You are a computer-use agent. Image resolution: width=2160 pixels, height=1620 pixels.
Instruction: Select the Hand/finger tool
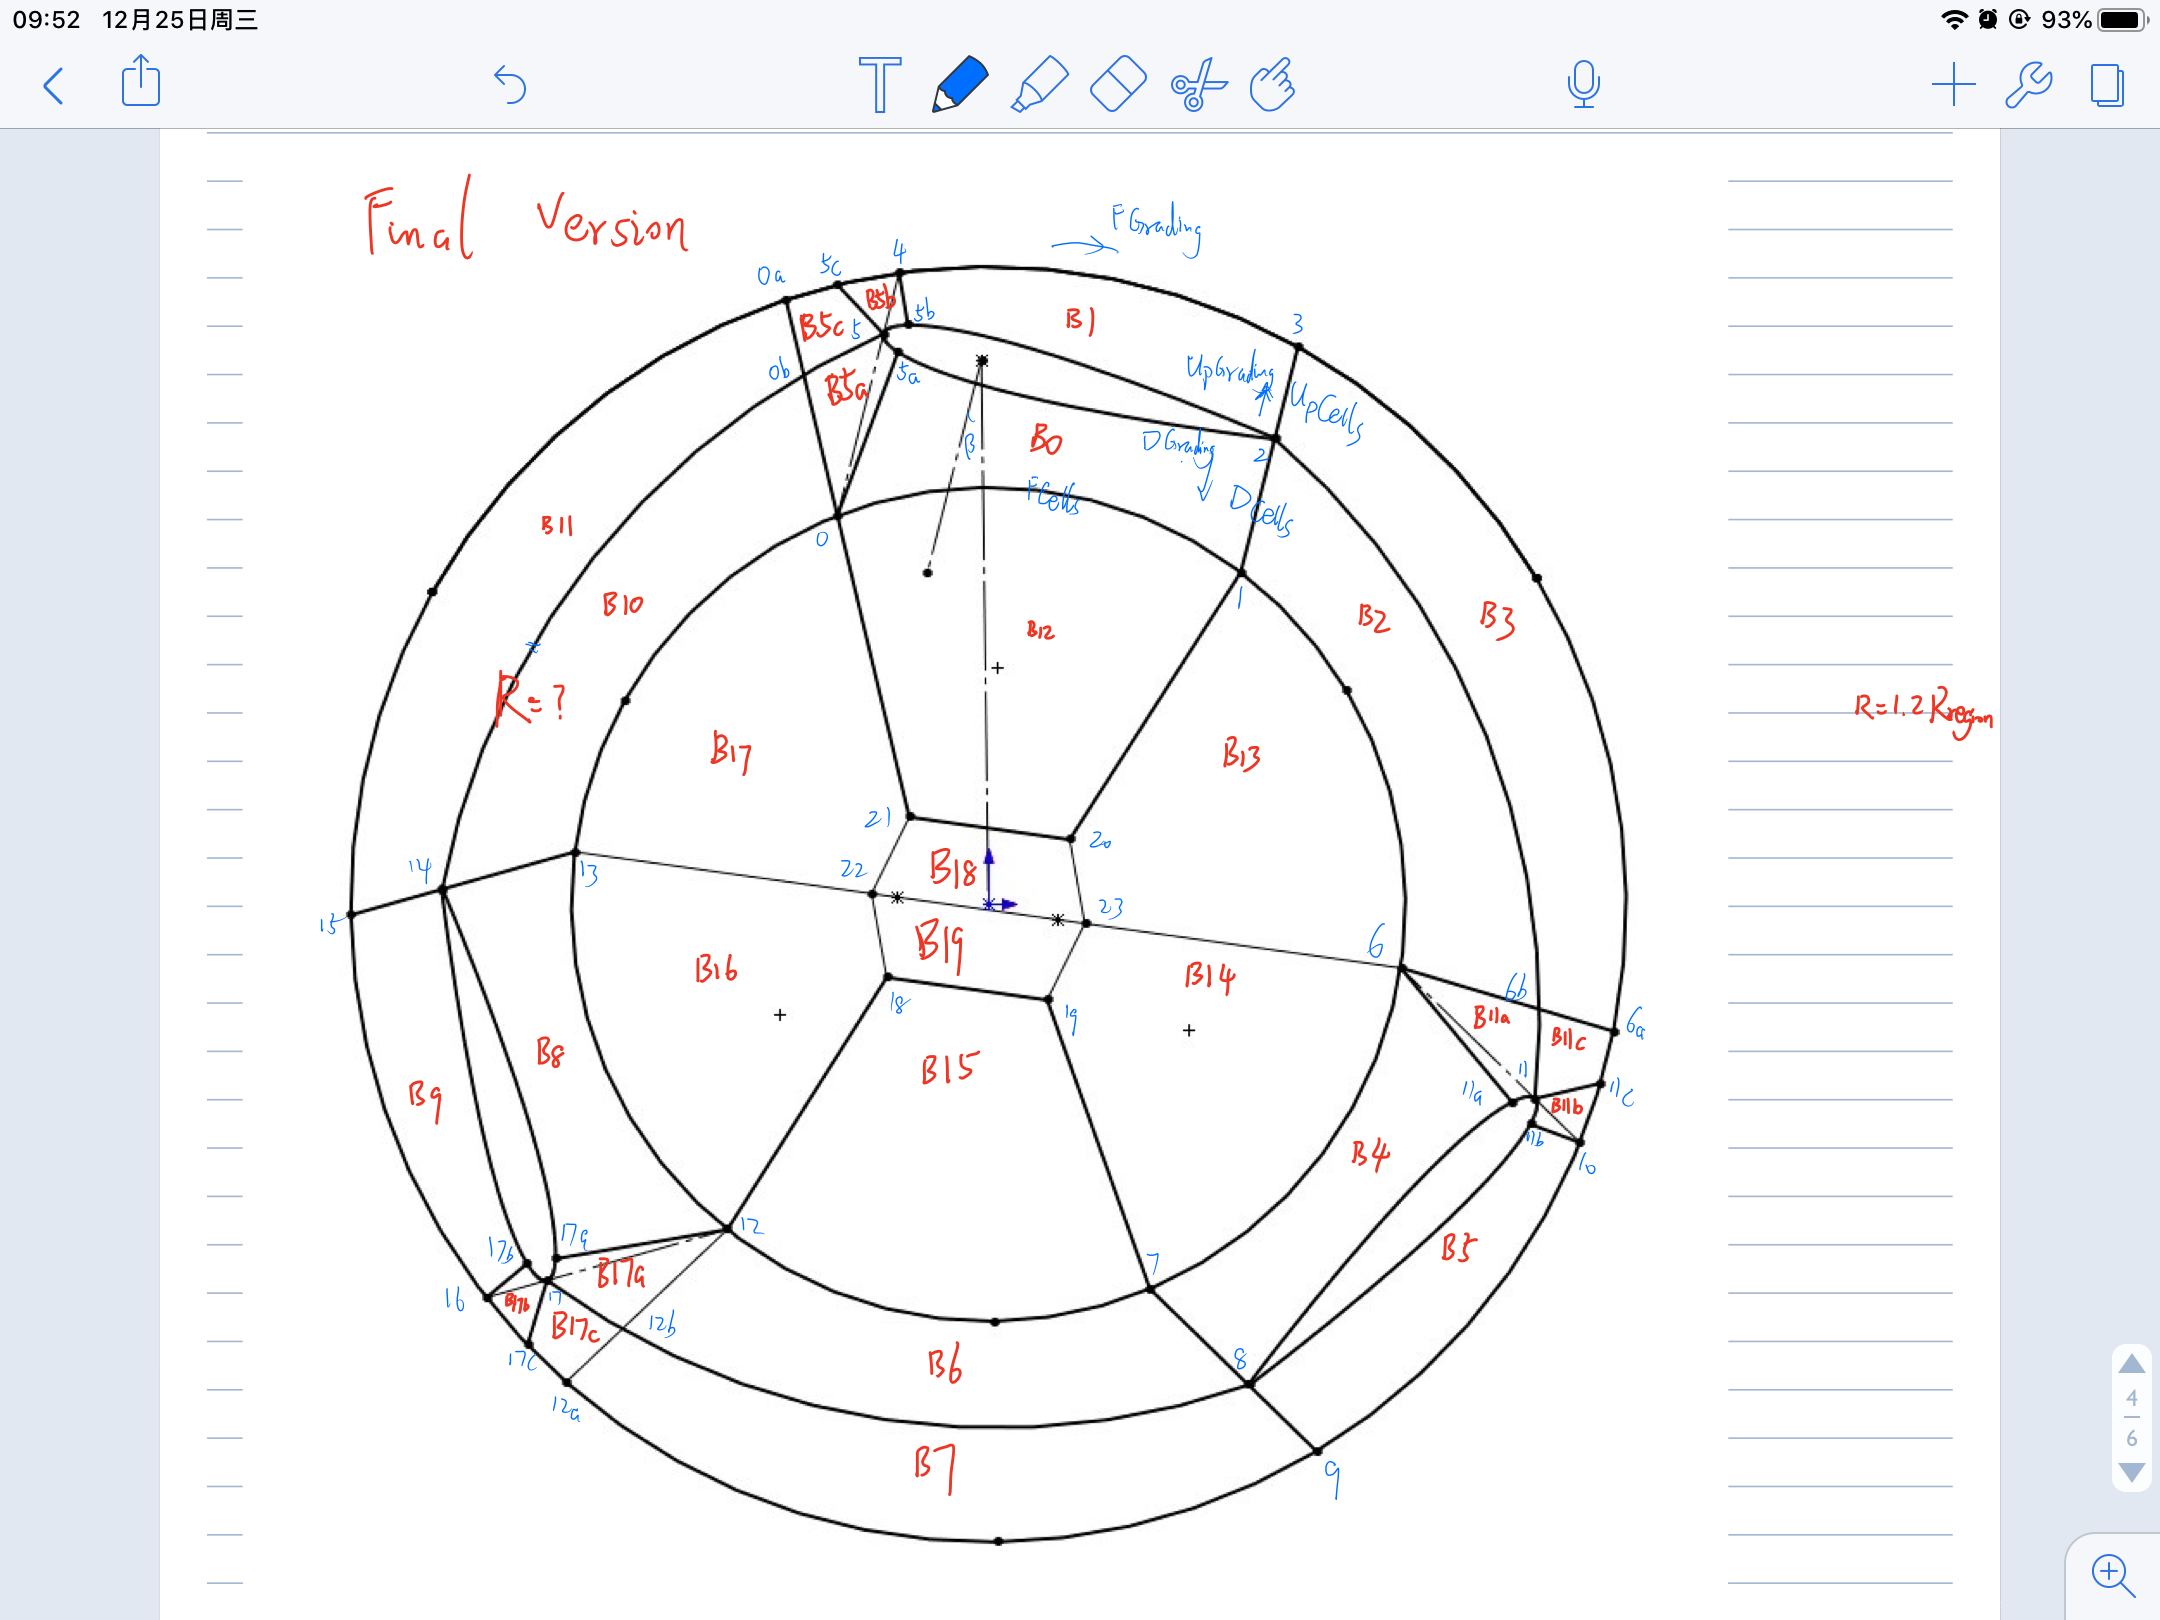click(x=1273, y=85)
